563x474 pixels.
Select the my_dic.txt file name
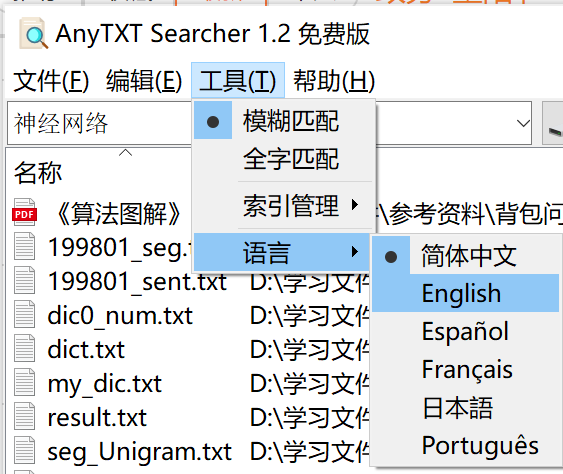105,384
